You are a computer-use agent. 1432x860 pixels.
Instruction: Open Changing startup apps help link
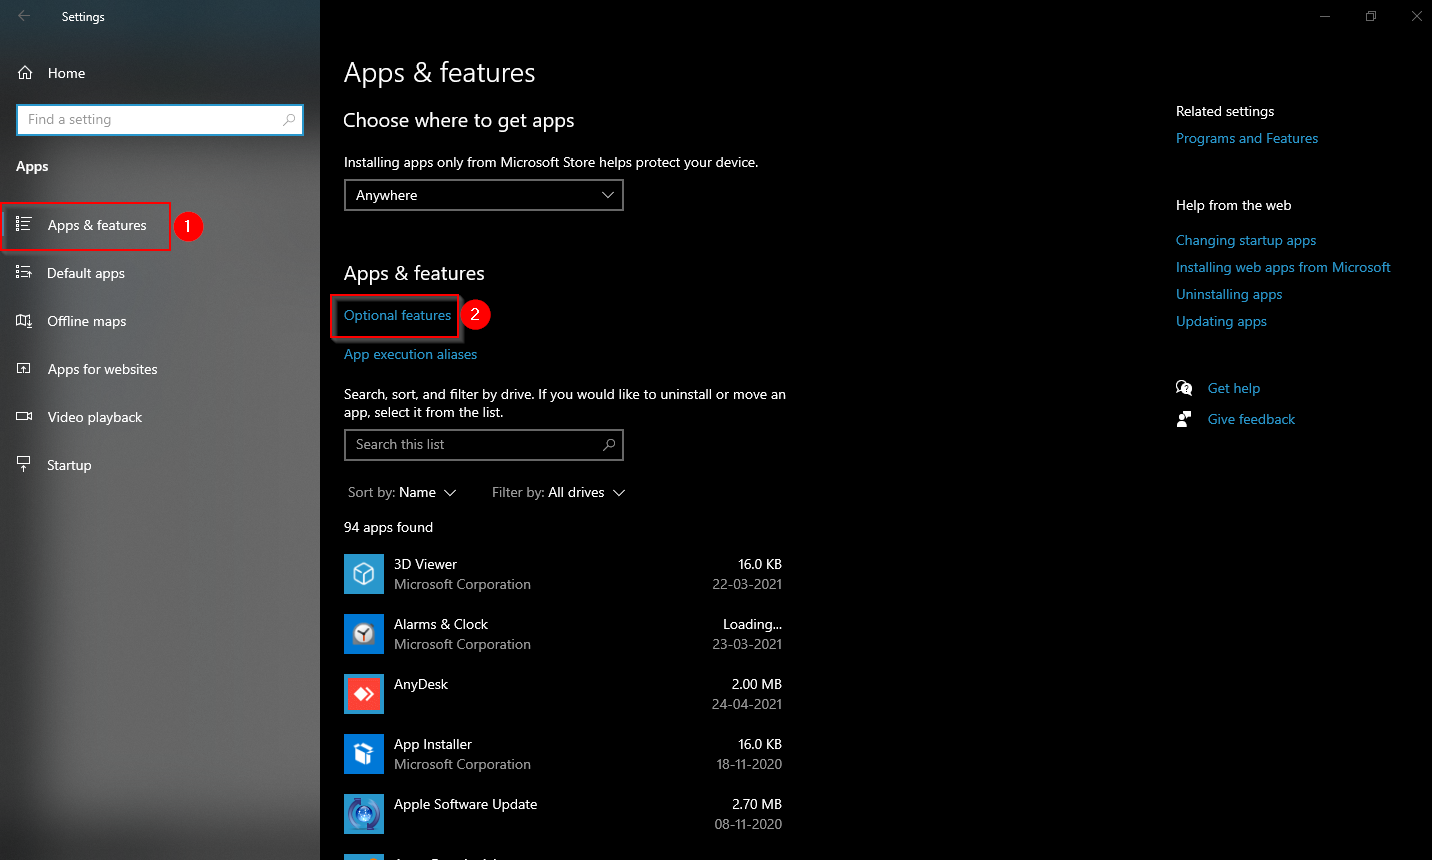click(1246, 240)
